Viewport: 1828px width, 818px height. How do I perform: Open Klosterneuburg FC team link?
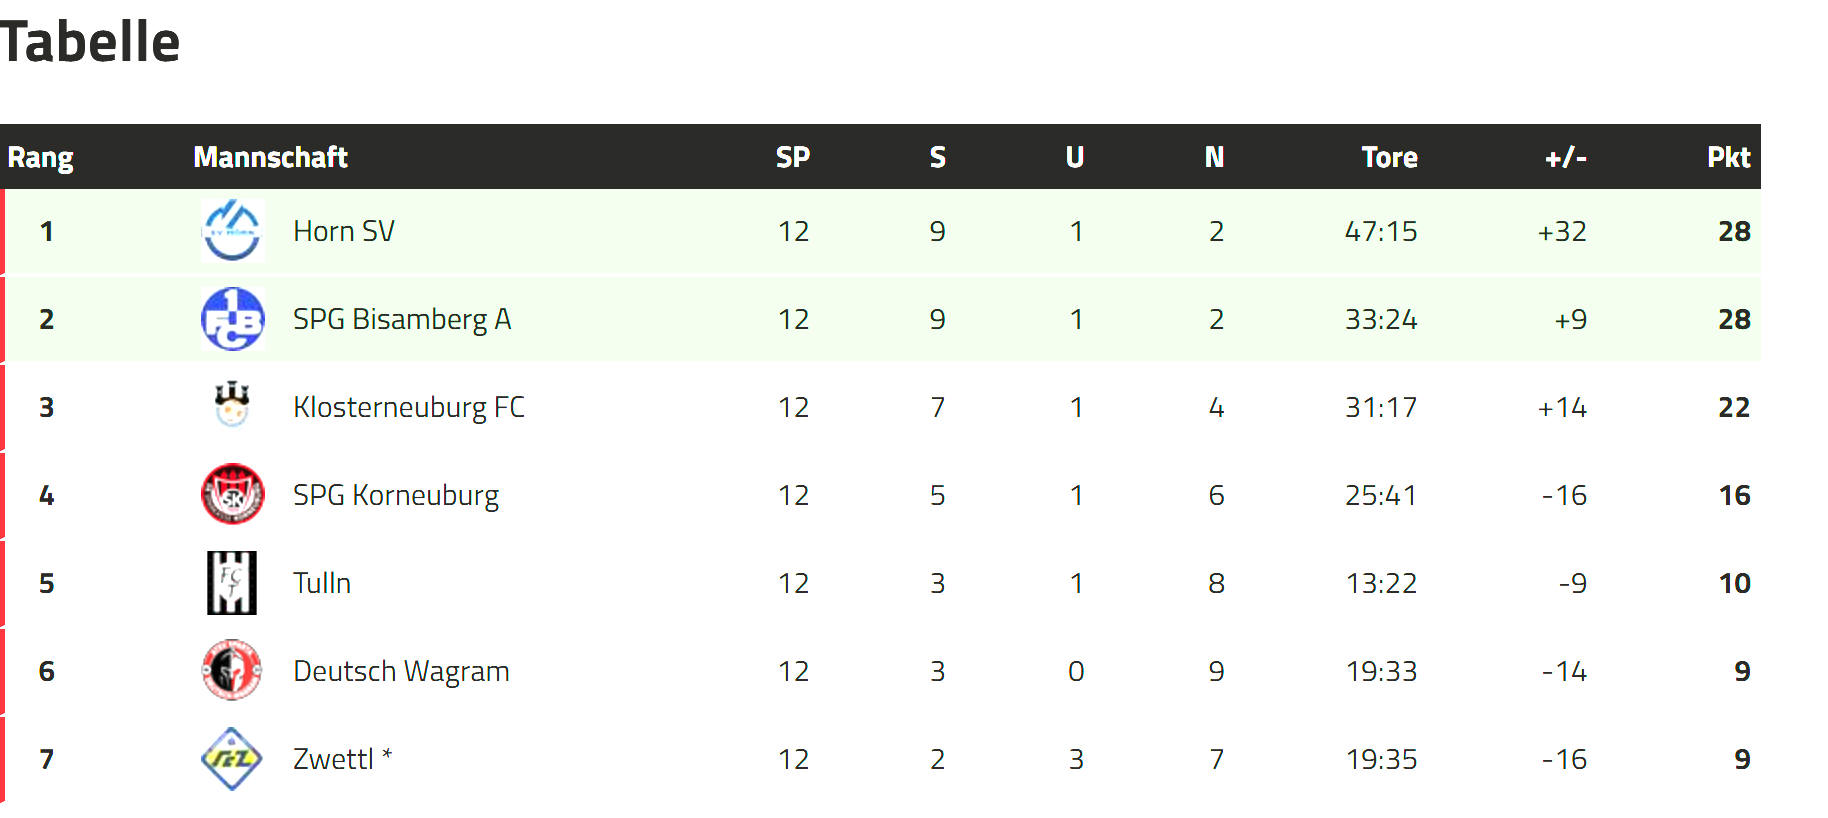[x=409, y=407]
